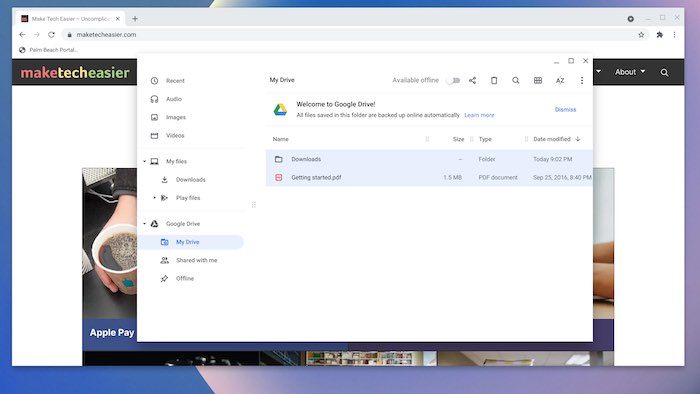Maximize the Files app window
The width and height of the screenshot is (700, 394).
click(x=571, y=61)
